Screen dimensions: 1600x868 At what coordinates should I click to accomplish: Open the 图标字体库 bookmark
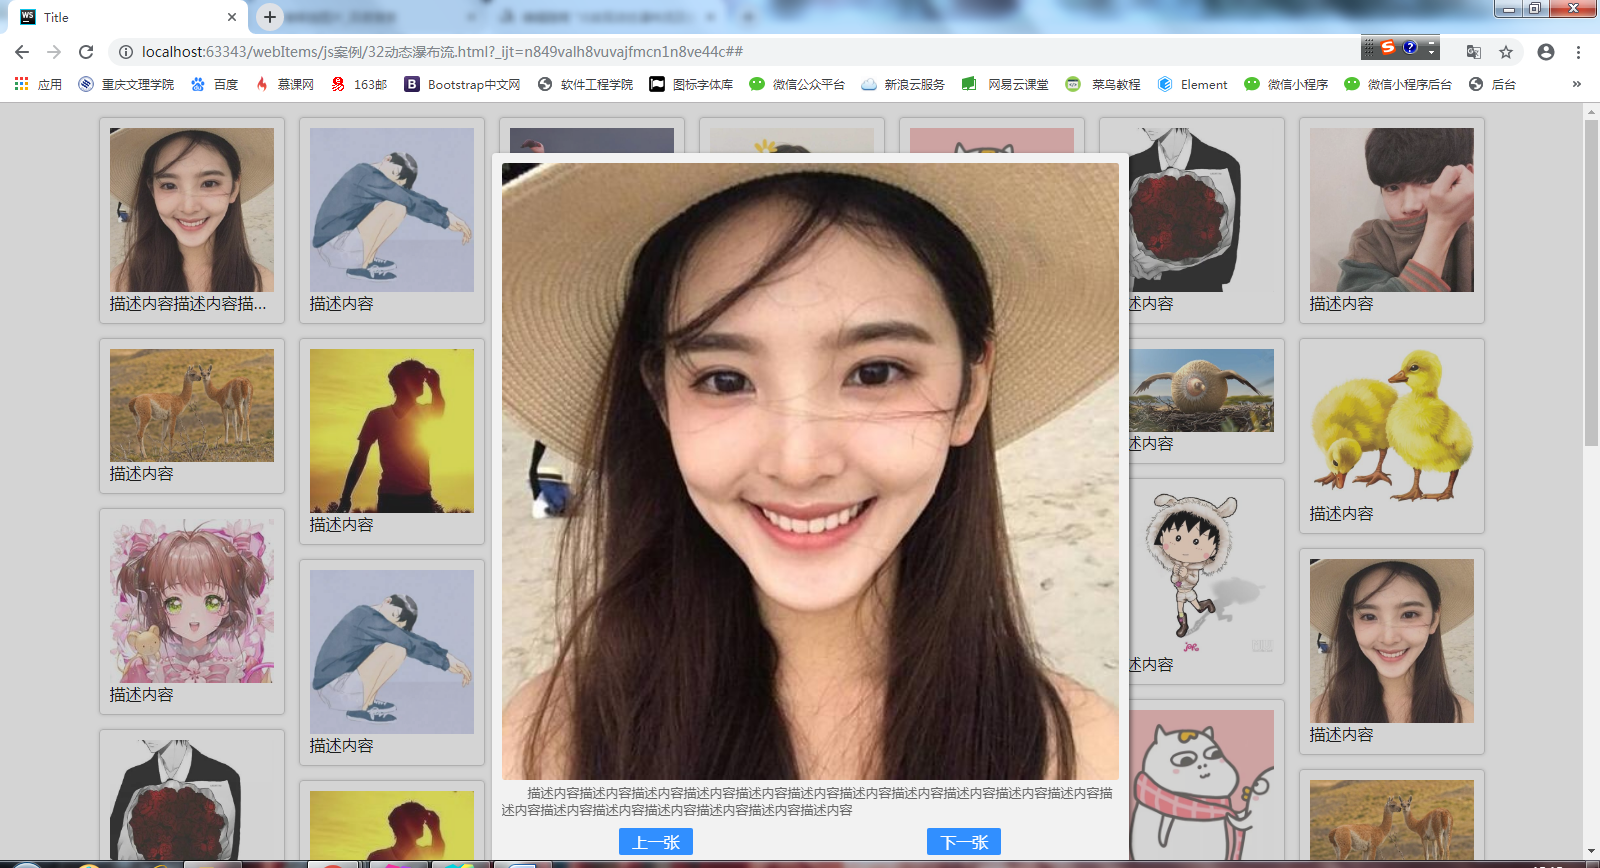point(691,85)
